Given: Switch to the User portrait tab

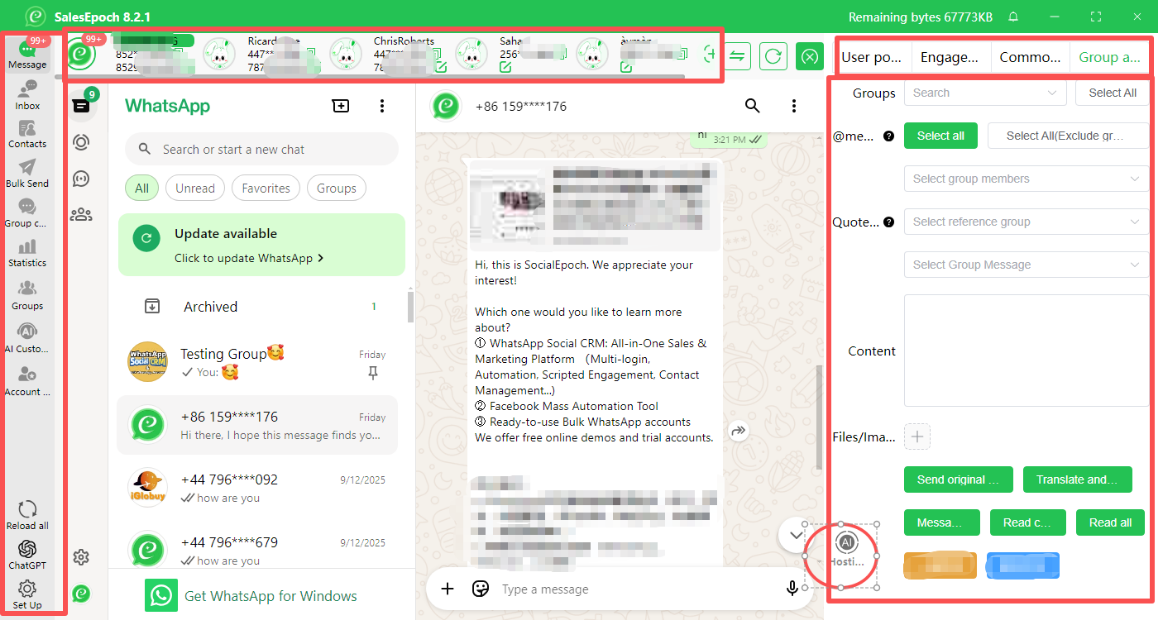Looking at the screenshot, I should click(871, 57).
